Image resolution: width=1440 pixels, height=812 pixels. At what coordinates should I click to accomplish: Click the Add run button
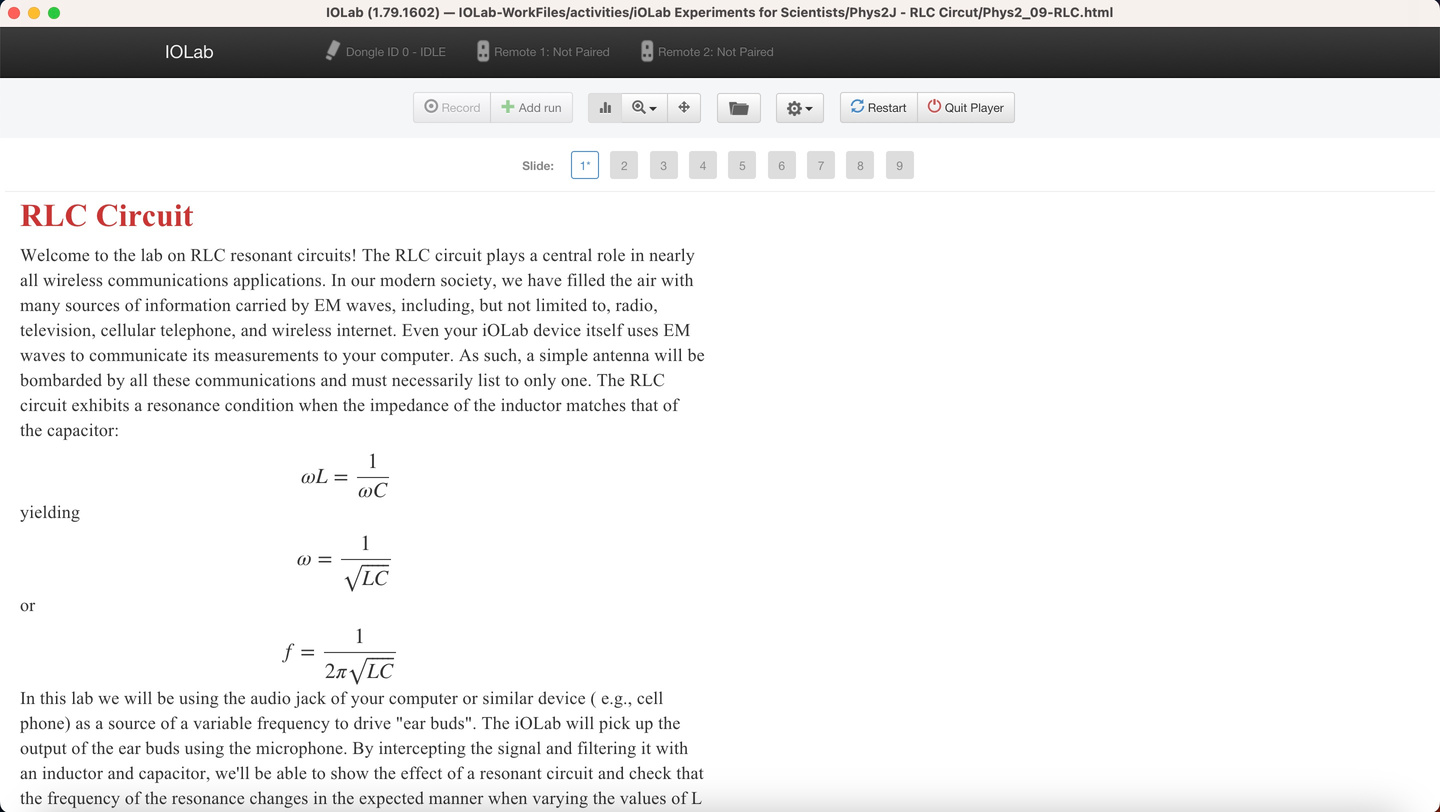pos(532,108)
